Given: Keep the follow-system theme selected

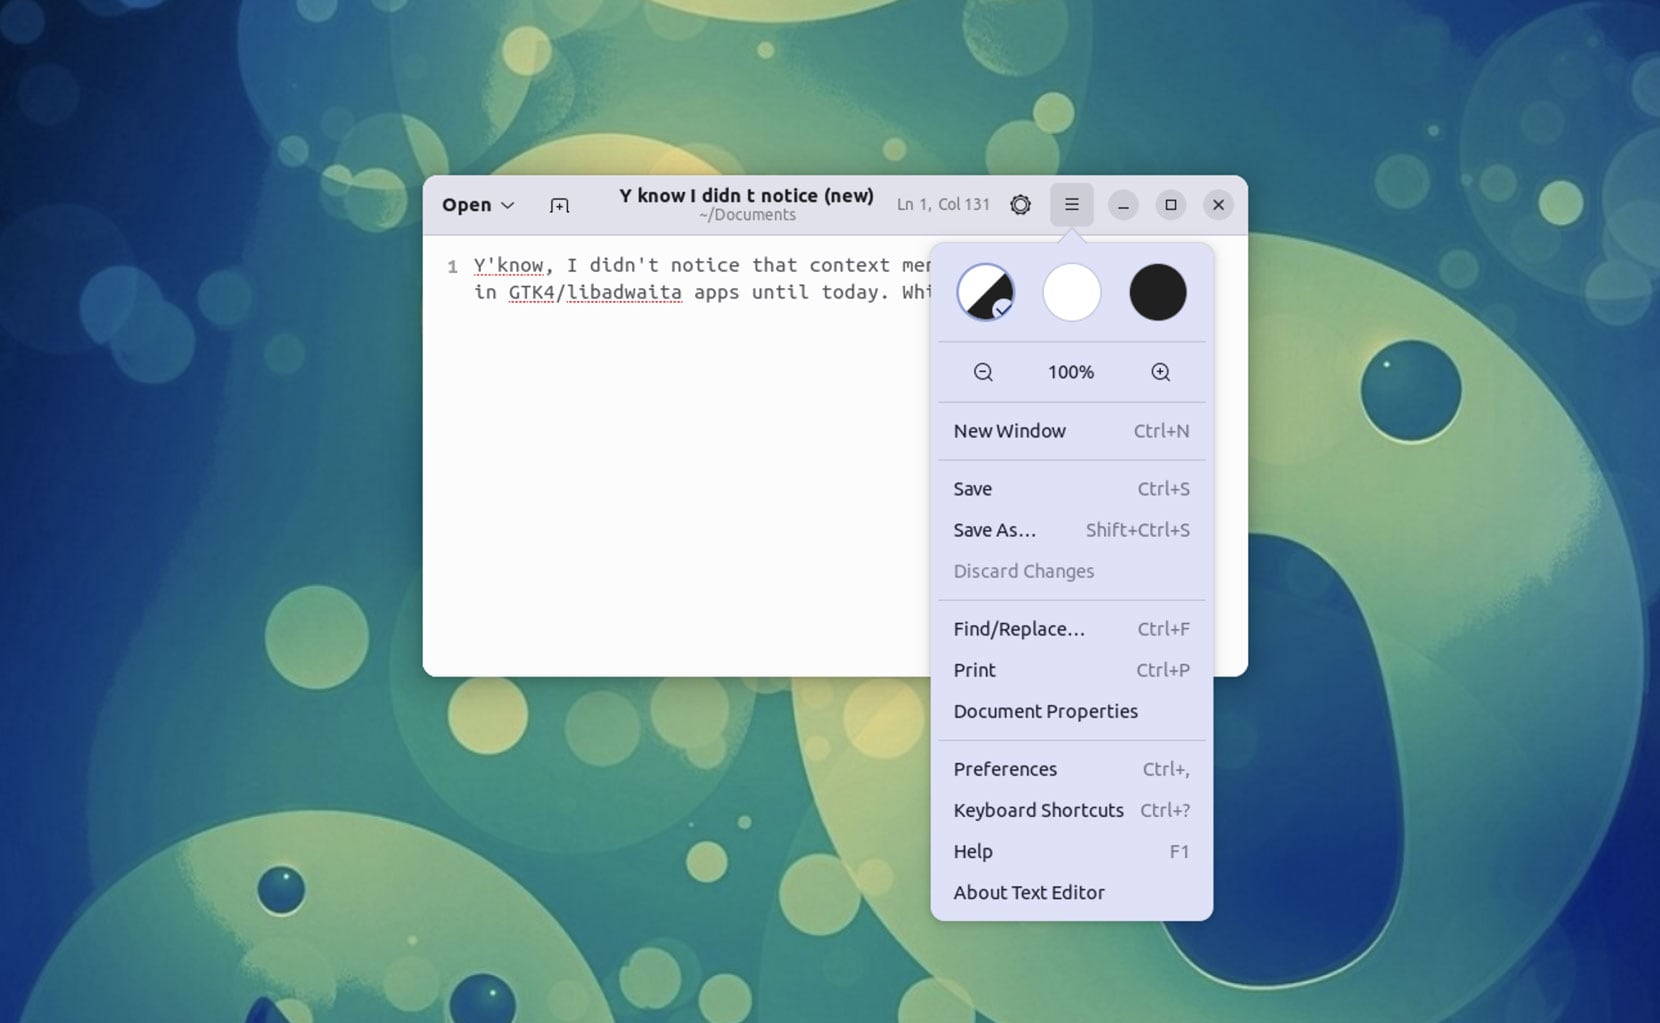Looking at the screenshot, I should (x=984, y=292).
